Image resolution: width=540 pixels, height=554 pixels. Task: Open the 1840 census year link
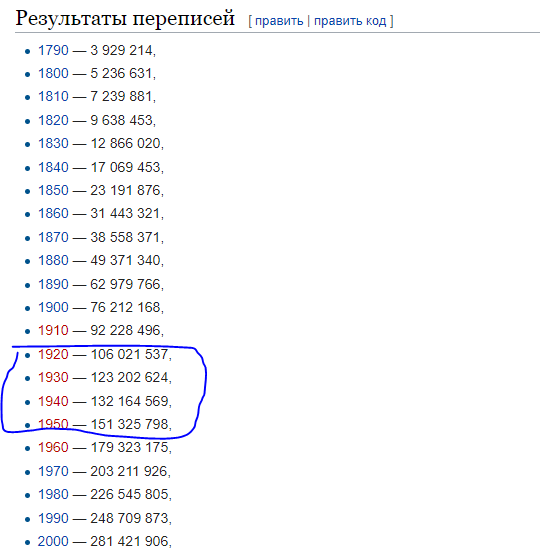tap(53, 167)
